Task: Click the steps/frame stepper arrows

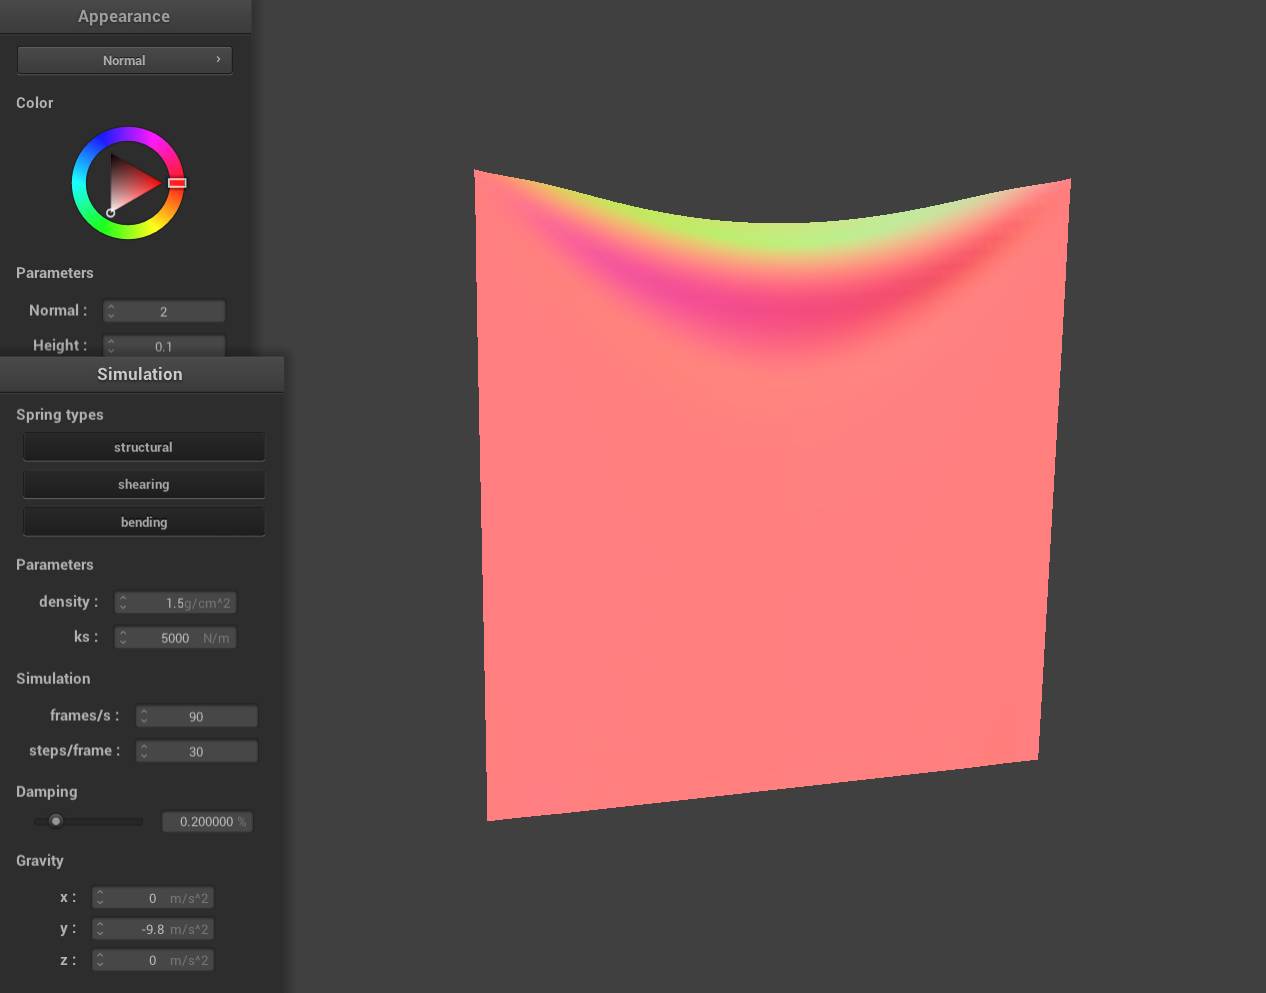Action: 145,752
